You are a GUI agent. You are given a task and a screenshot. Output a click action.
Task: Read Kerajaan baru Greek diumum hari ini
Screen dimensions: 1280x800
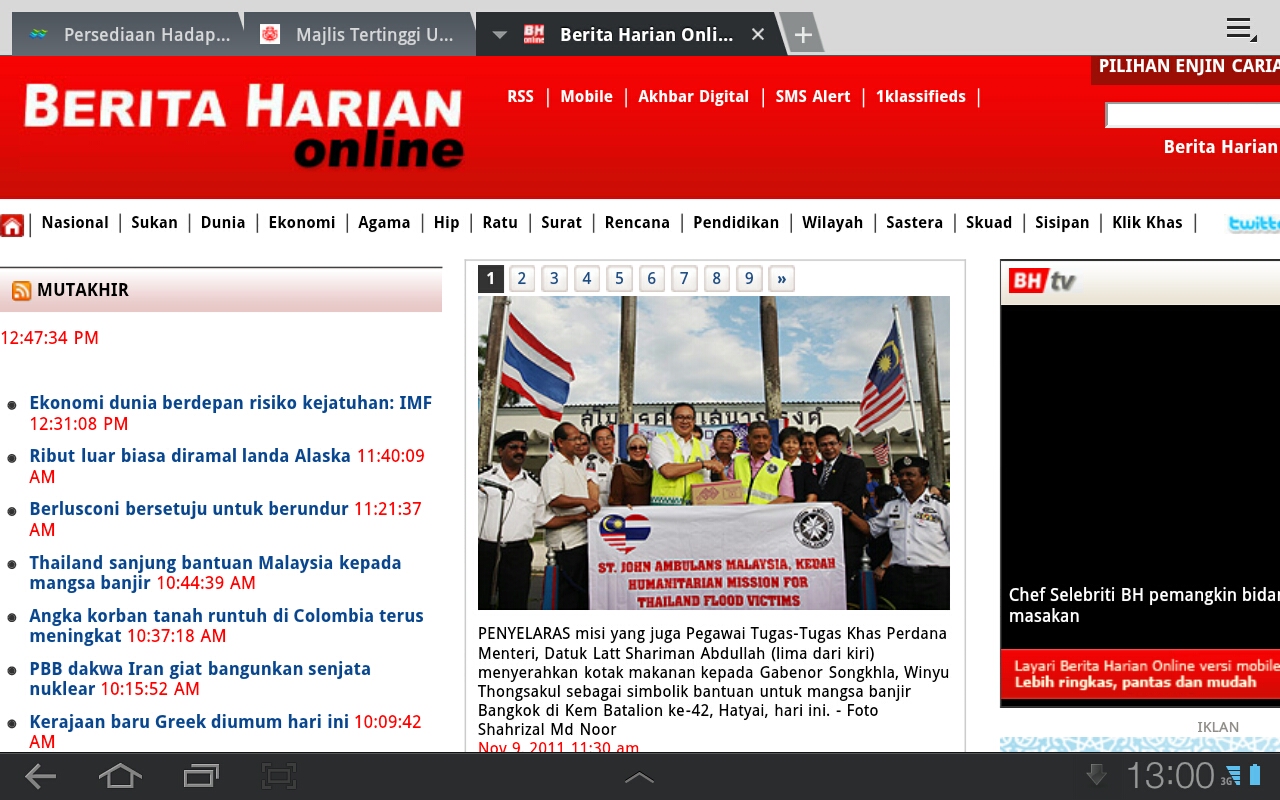(x=189, y=722)
